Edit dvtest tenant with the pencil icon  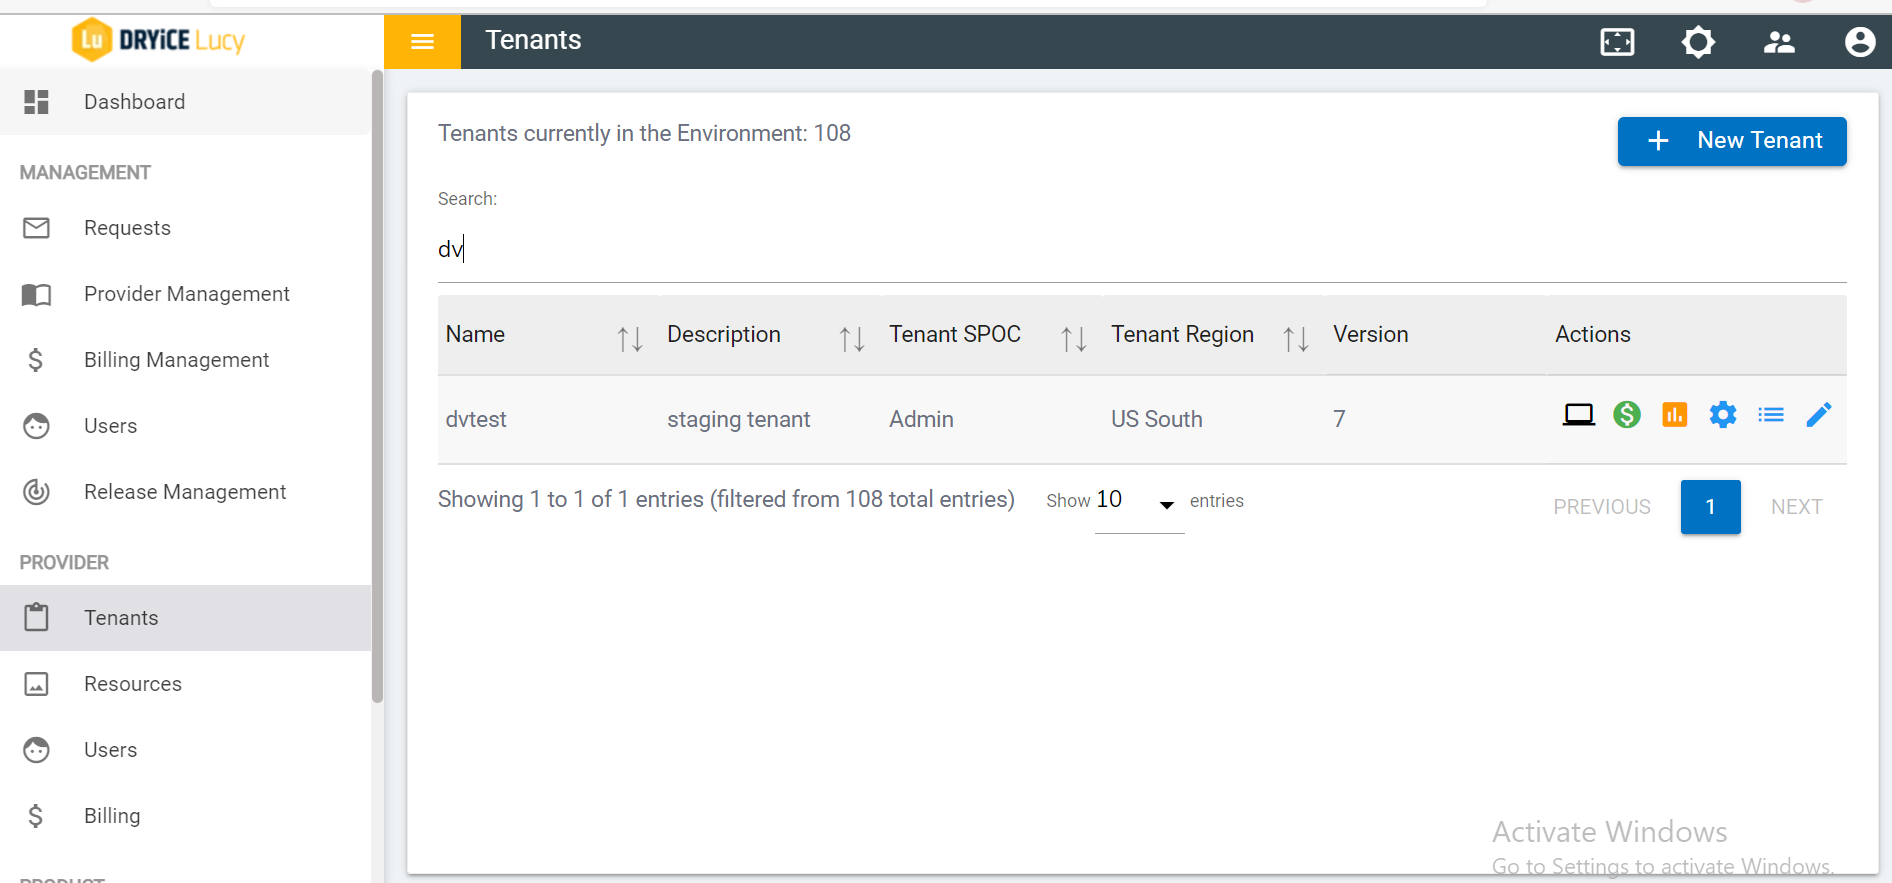pos(1819,415)
